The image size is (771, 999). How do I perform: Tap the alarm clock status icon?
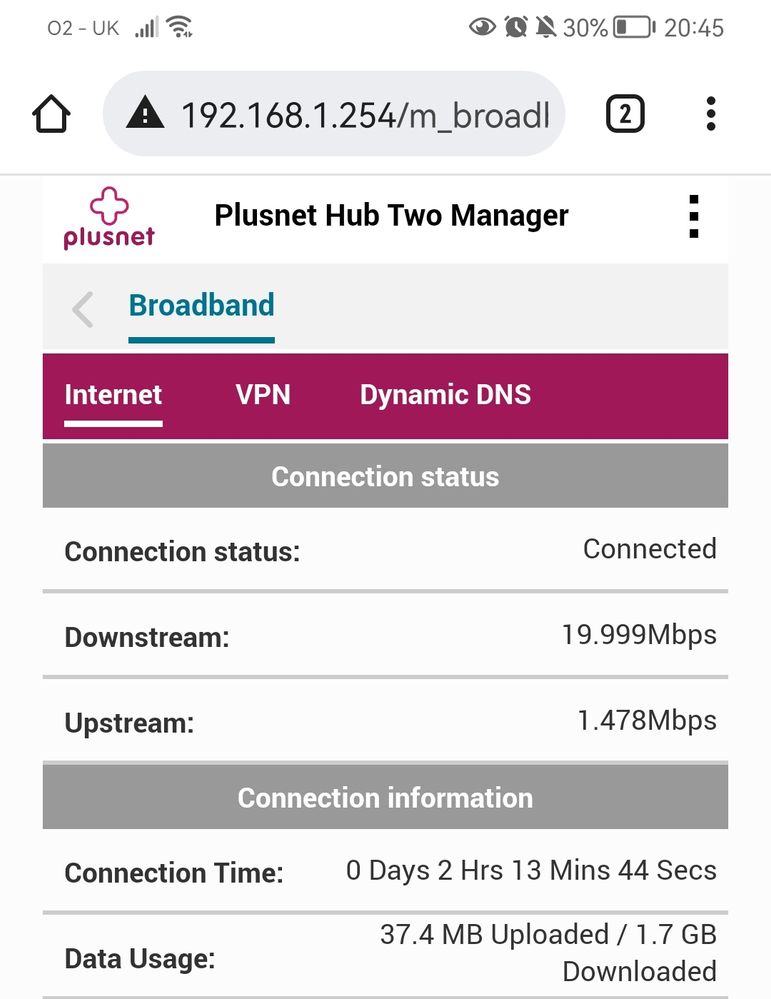[x=516, y=27]
